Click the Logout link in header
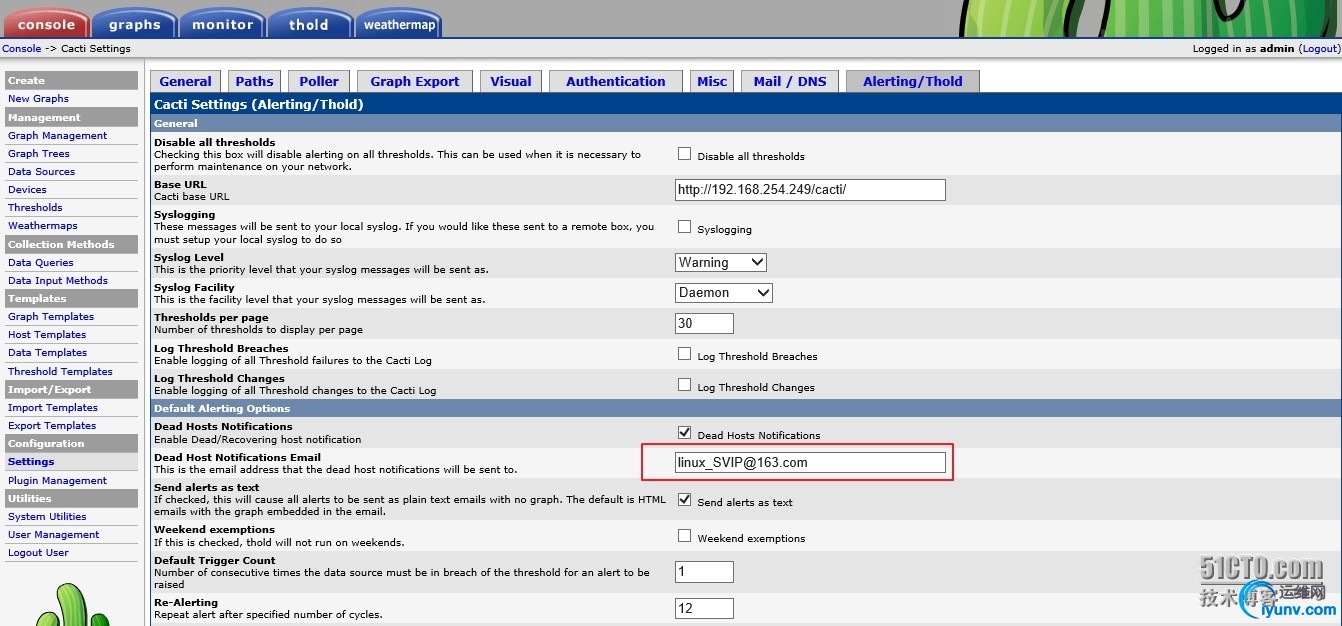This screenshot has height=626, width=1342. coord(1319,48)
